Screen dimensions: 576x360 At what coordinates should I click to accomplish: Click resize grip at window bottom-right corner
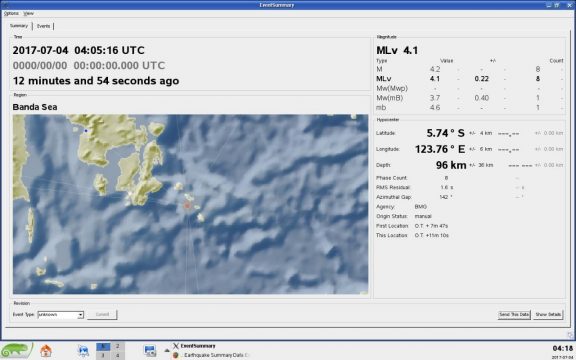click(x=570, y=335)
